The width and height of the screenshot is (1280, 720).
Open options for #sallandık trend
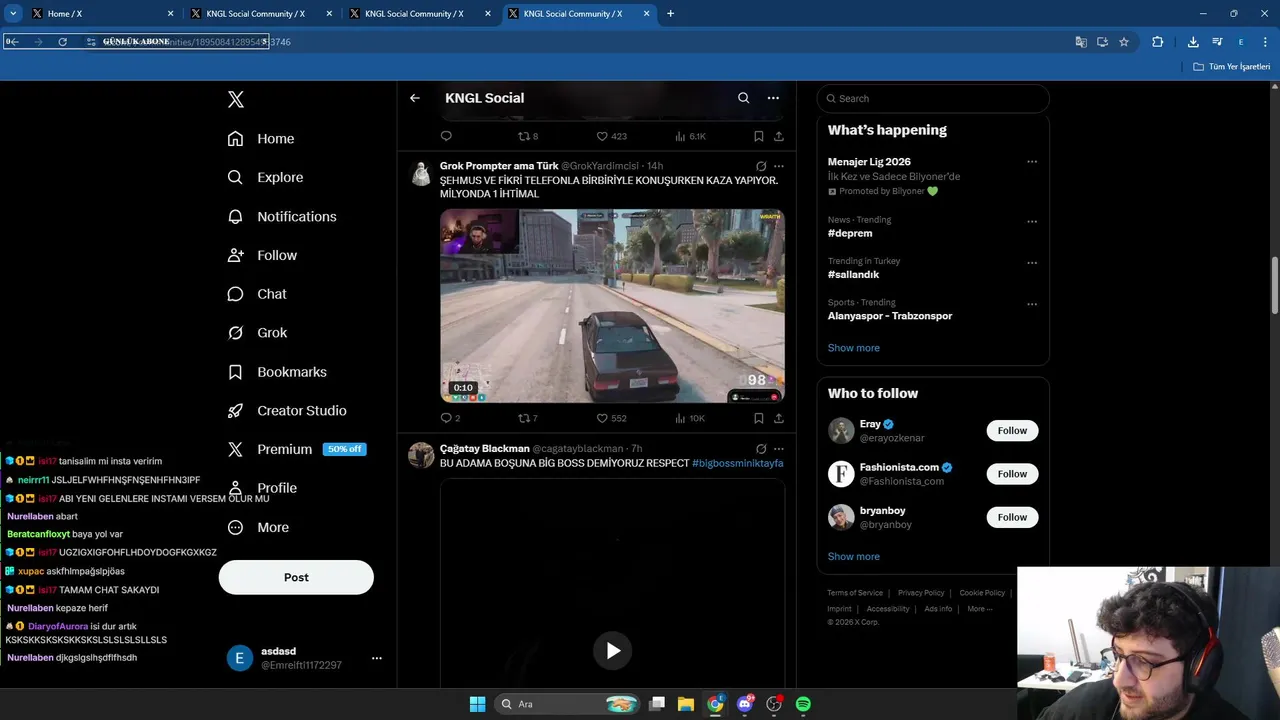click(1032, 263)
